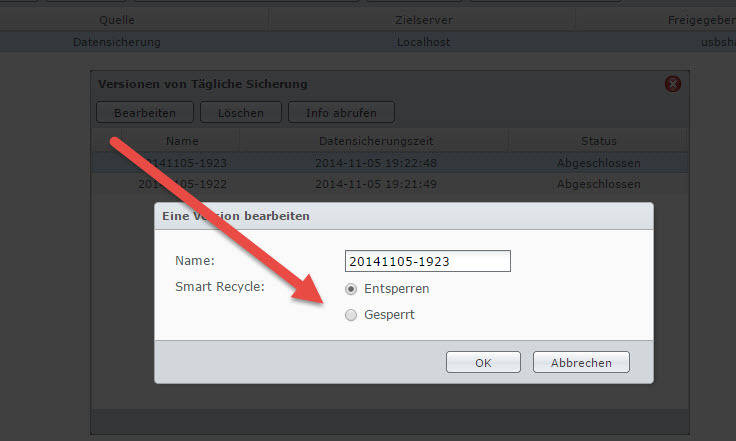Close the Versionen von Tägliche Sicherung window
The height and width of the screenshot is (441, 736).
tap(673, 84)
